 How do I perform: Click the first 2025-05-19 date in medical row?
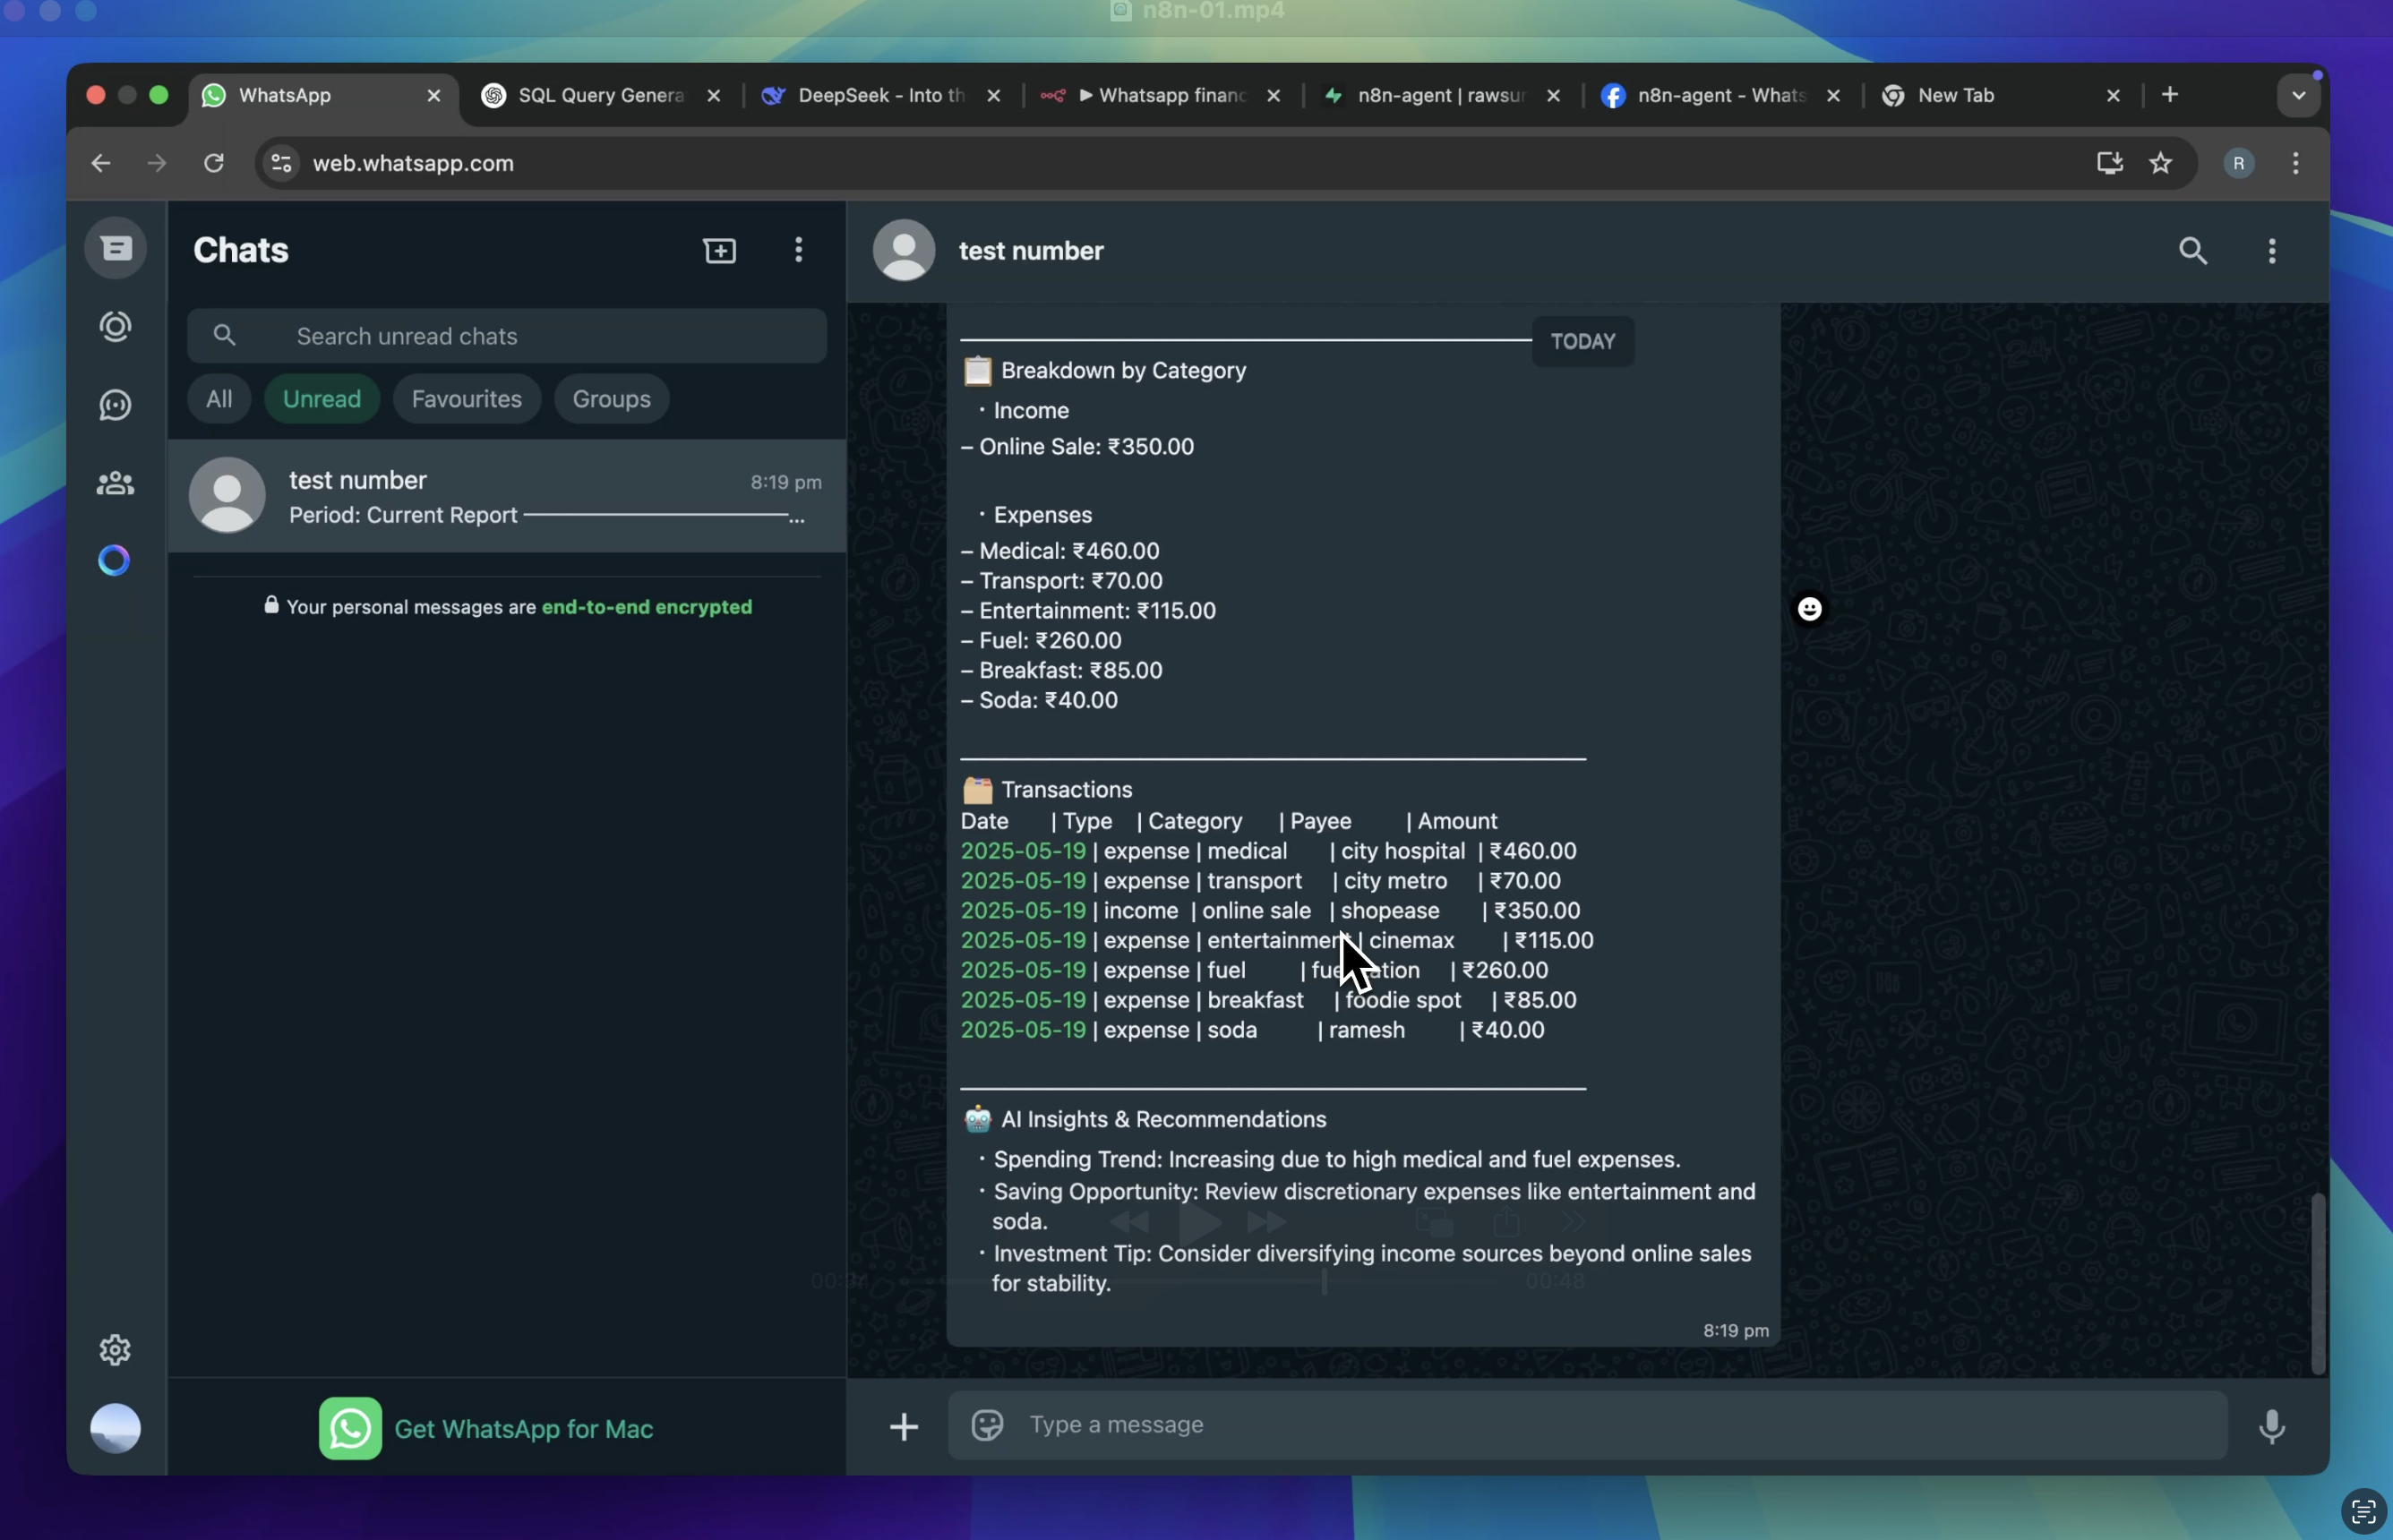(1023, 851)
